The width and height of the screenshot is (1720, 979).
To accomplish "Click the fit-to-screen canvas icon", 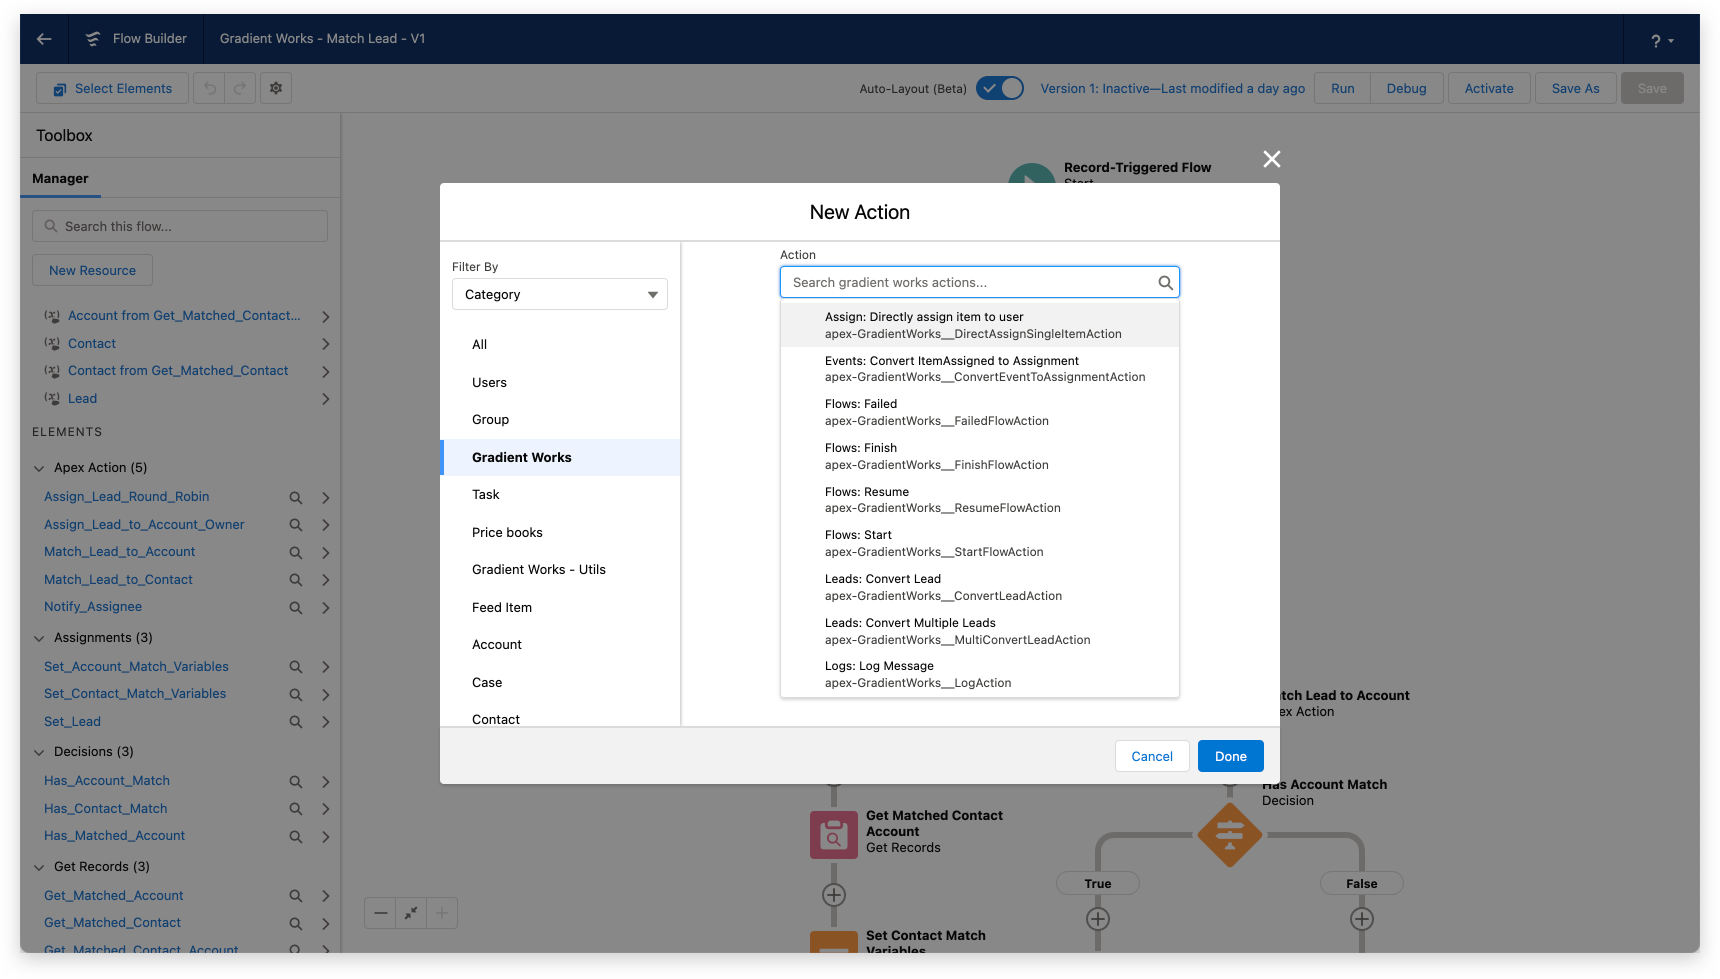I will coord(411,913).
